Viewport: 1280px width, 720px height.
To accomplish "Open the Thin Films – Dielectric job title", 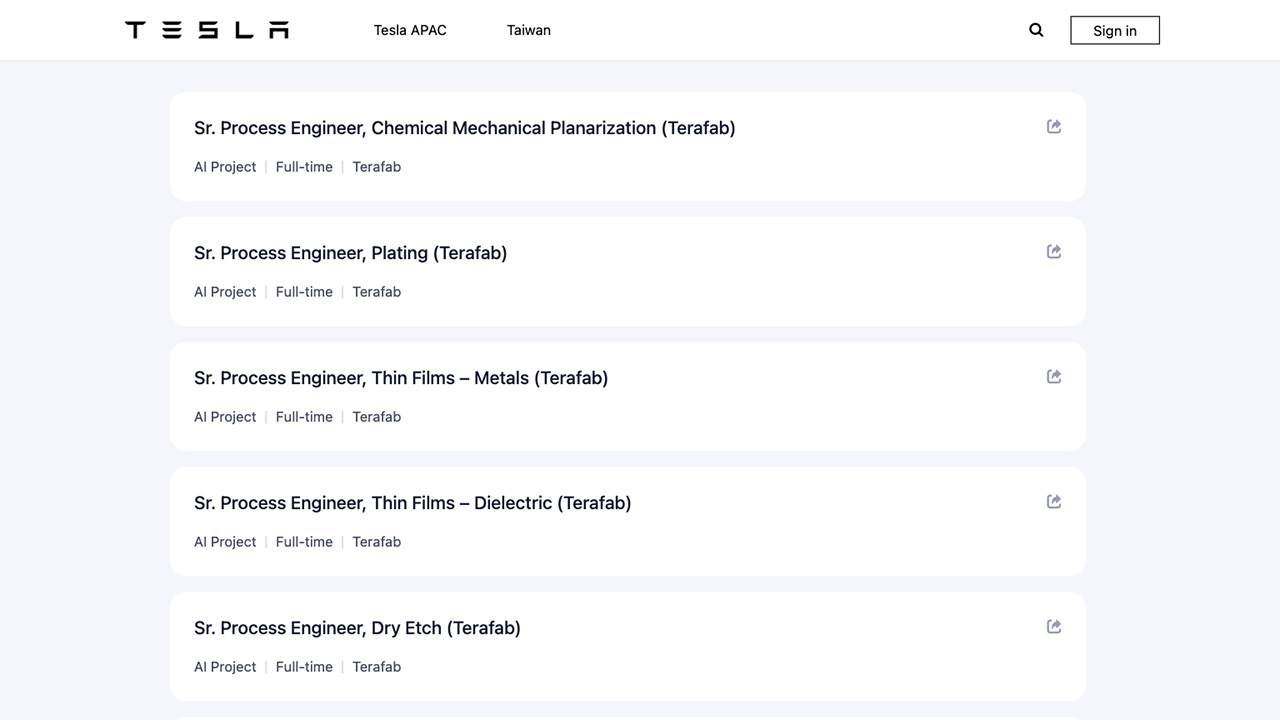I will pyautogui.click(x=412, y=503).
